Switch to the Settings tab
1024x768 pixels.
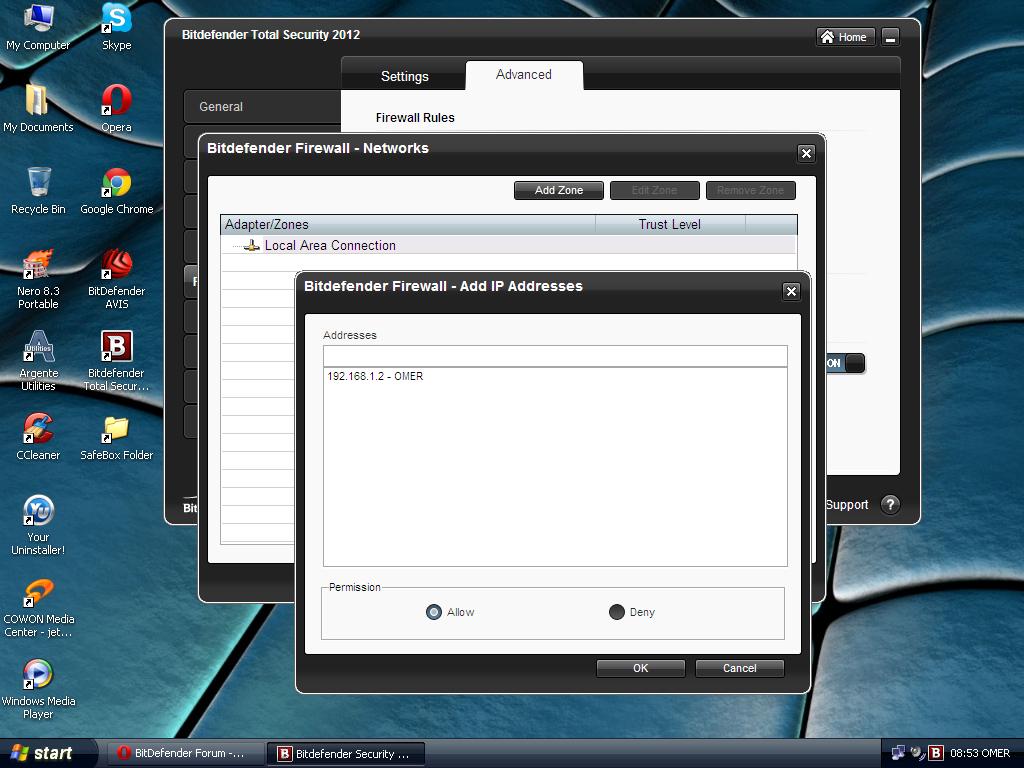[404, 76]
